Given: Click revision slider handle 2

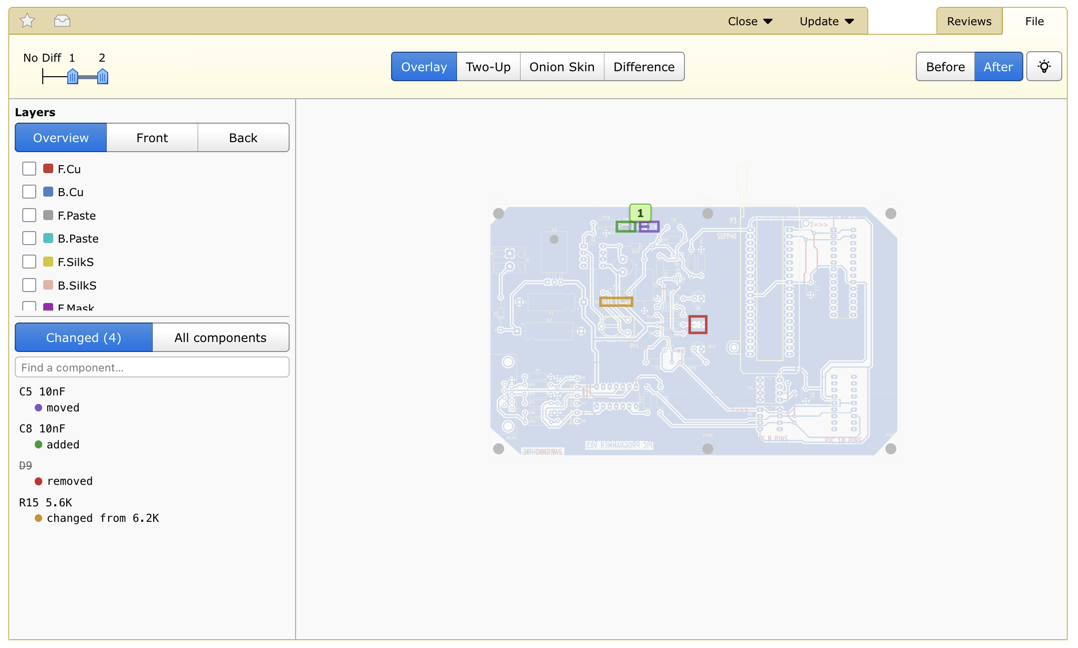Looking at the screenshot, I should point(102,76).
